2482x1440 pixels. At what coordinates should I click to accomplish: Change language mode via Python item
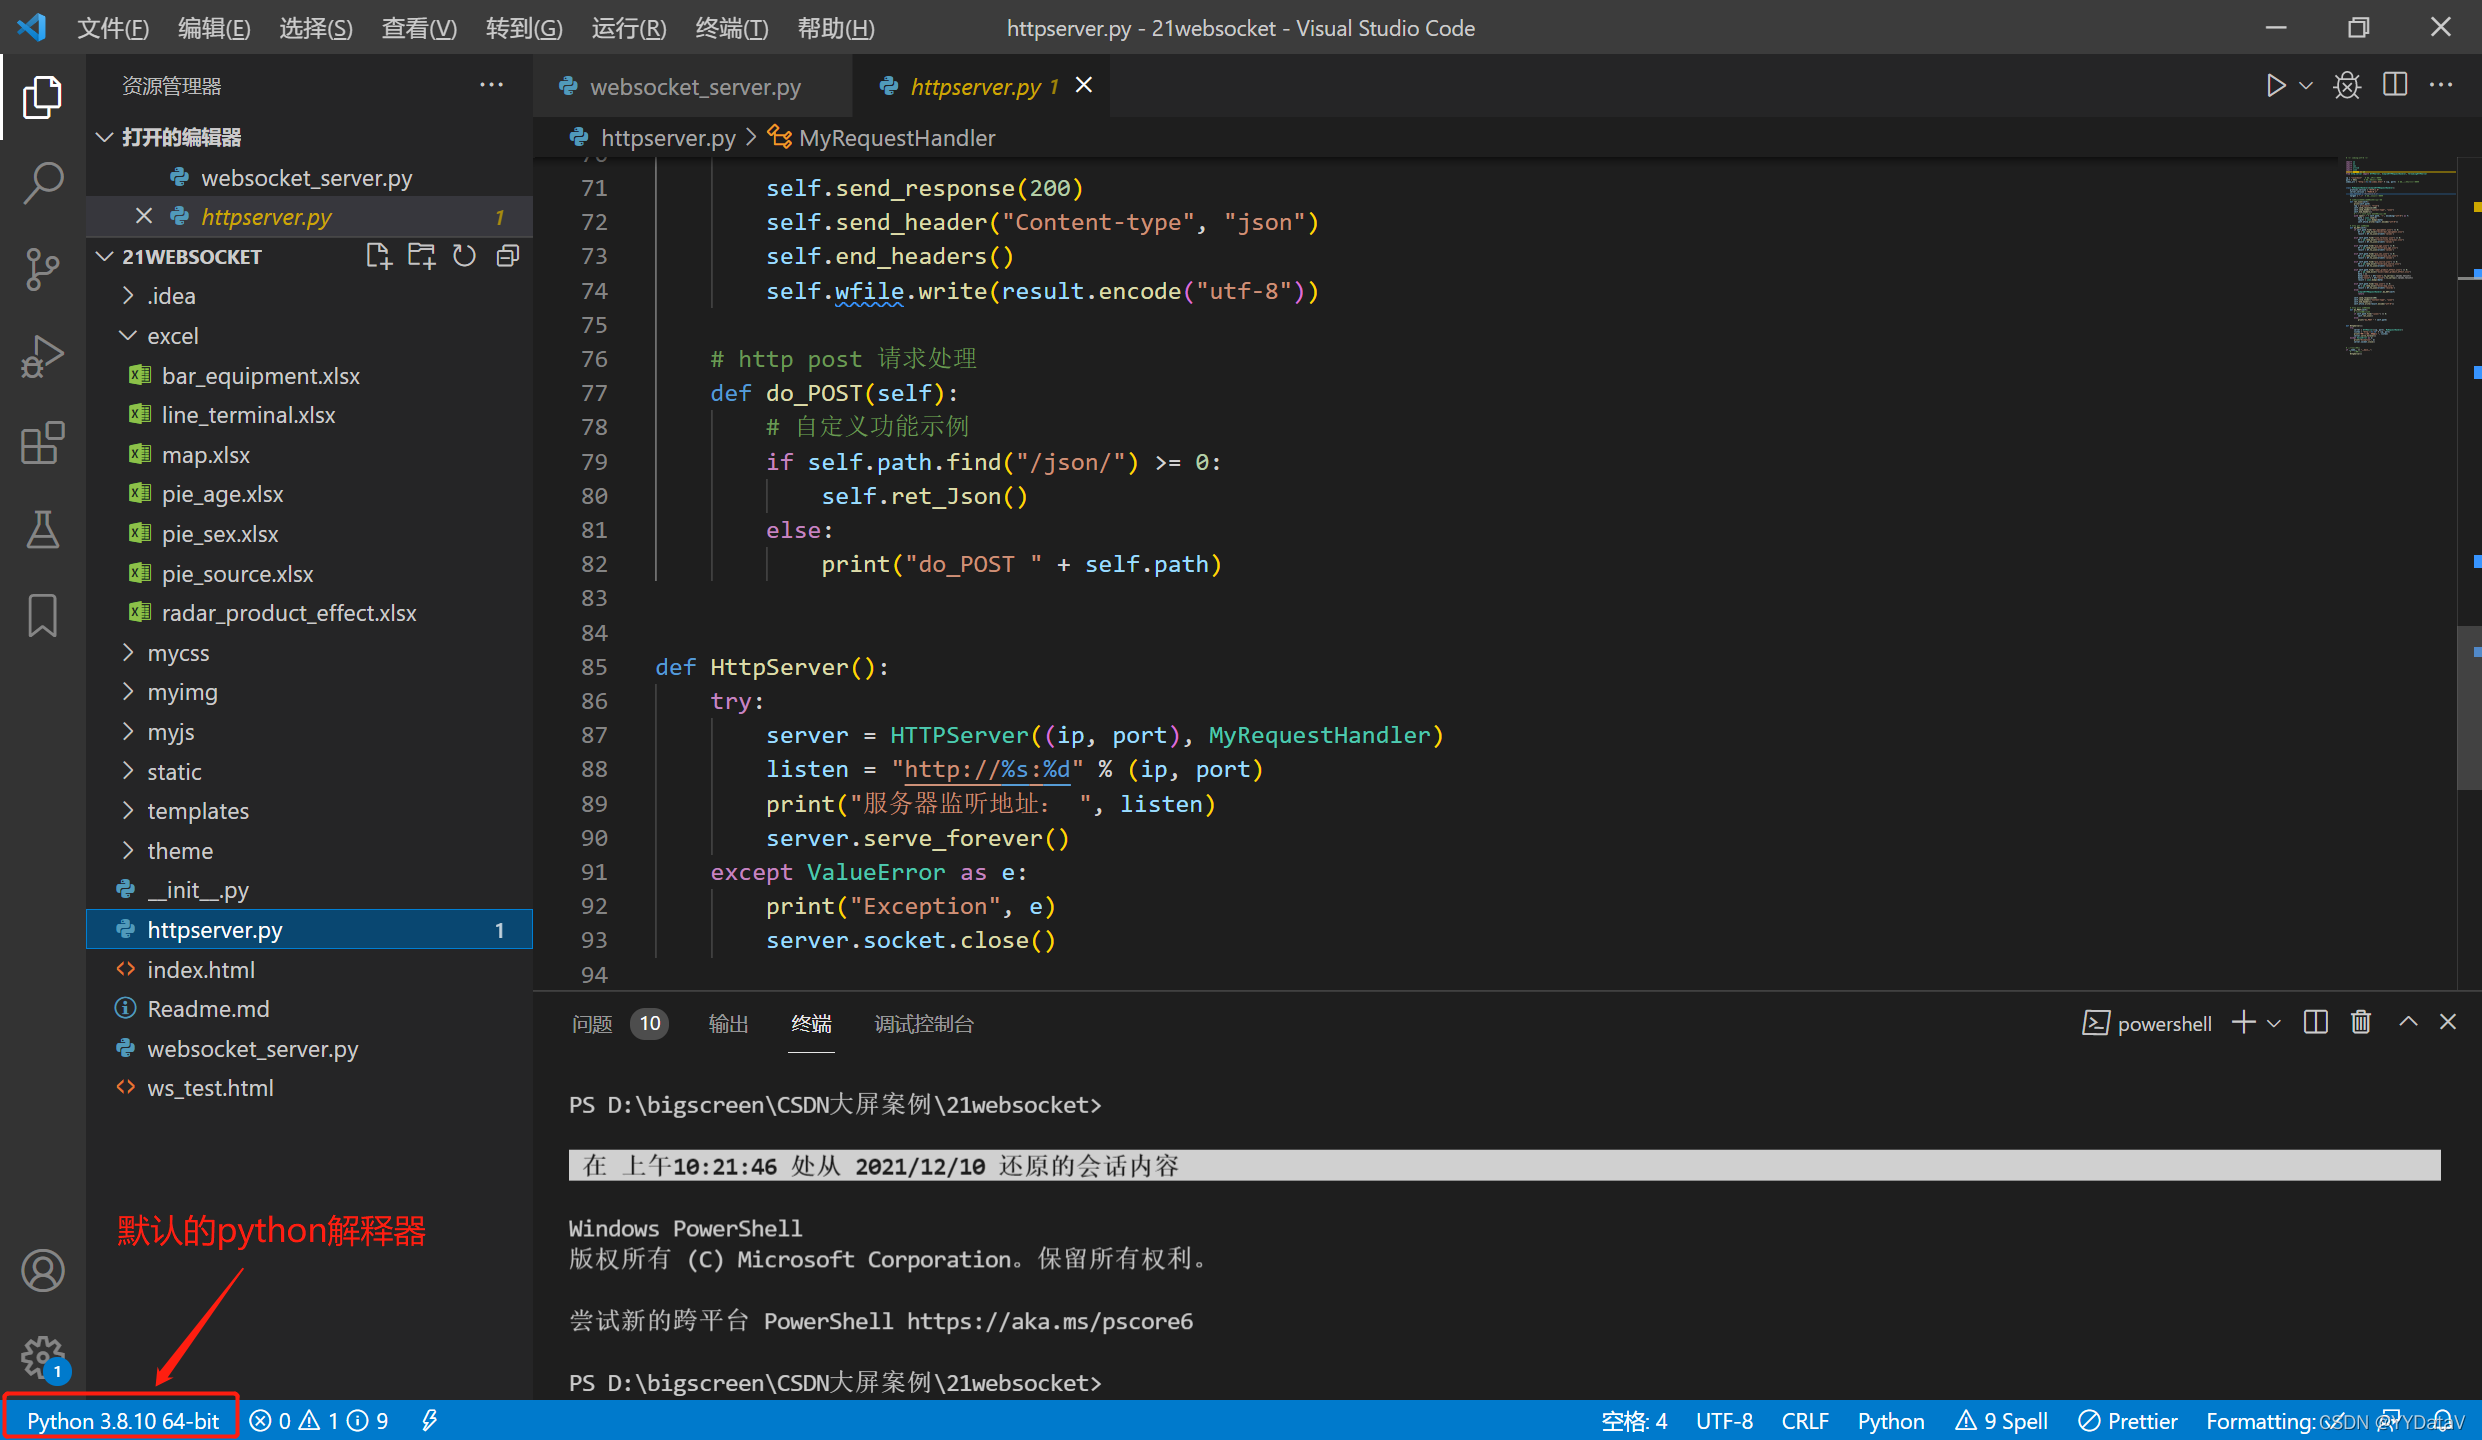[1891, 1421]
